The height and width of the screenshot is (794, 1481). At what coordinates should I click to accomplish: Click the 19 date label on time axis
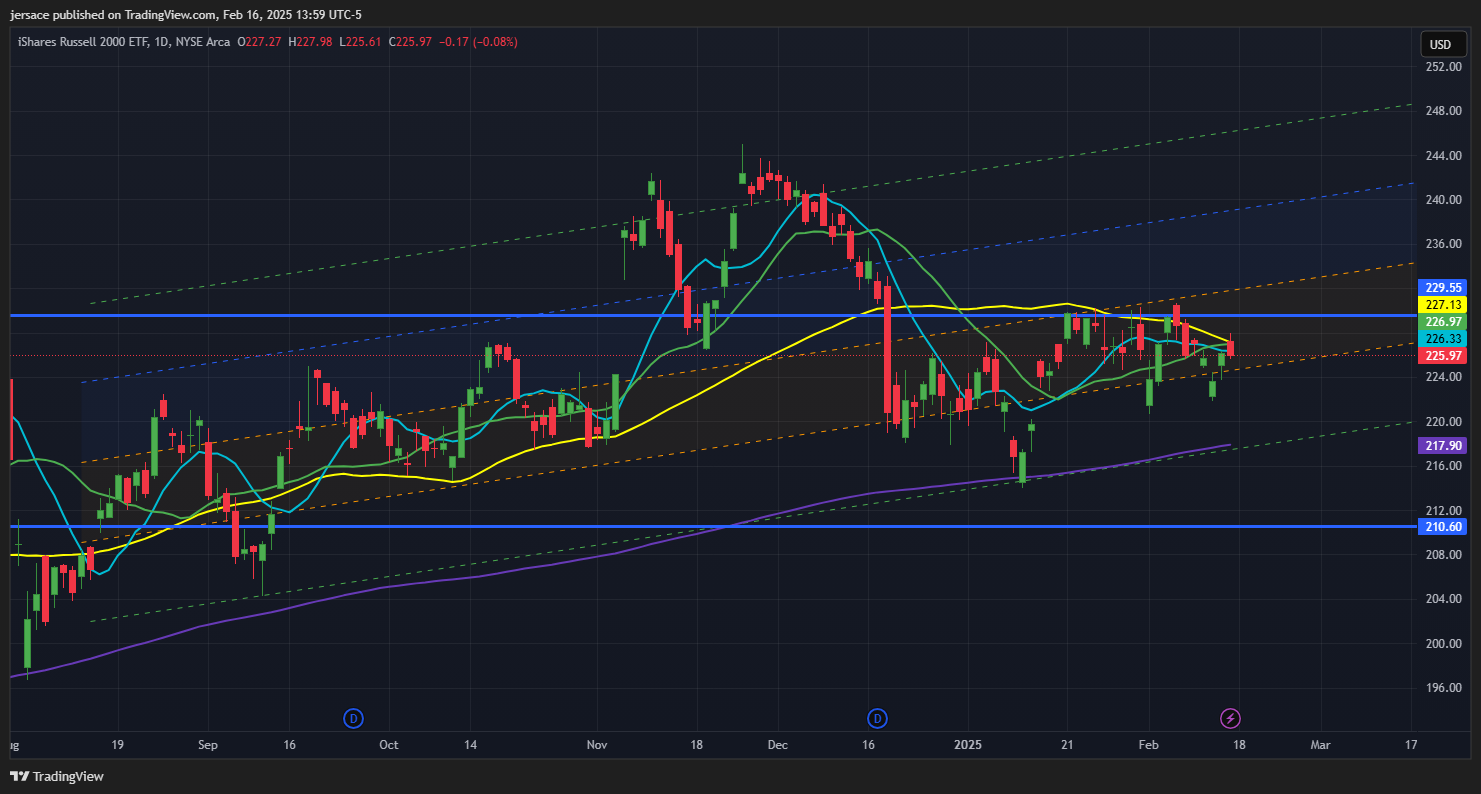click(x=117, y=745)
